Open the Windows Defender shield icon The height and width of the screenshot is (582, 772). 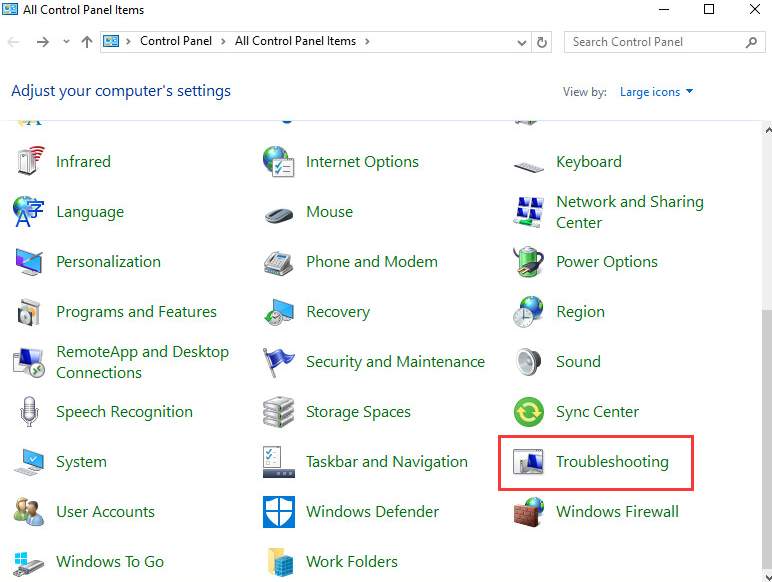click(279, 512)
